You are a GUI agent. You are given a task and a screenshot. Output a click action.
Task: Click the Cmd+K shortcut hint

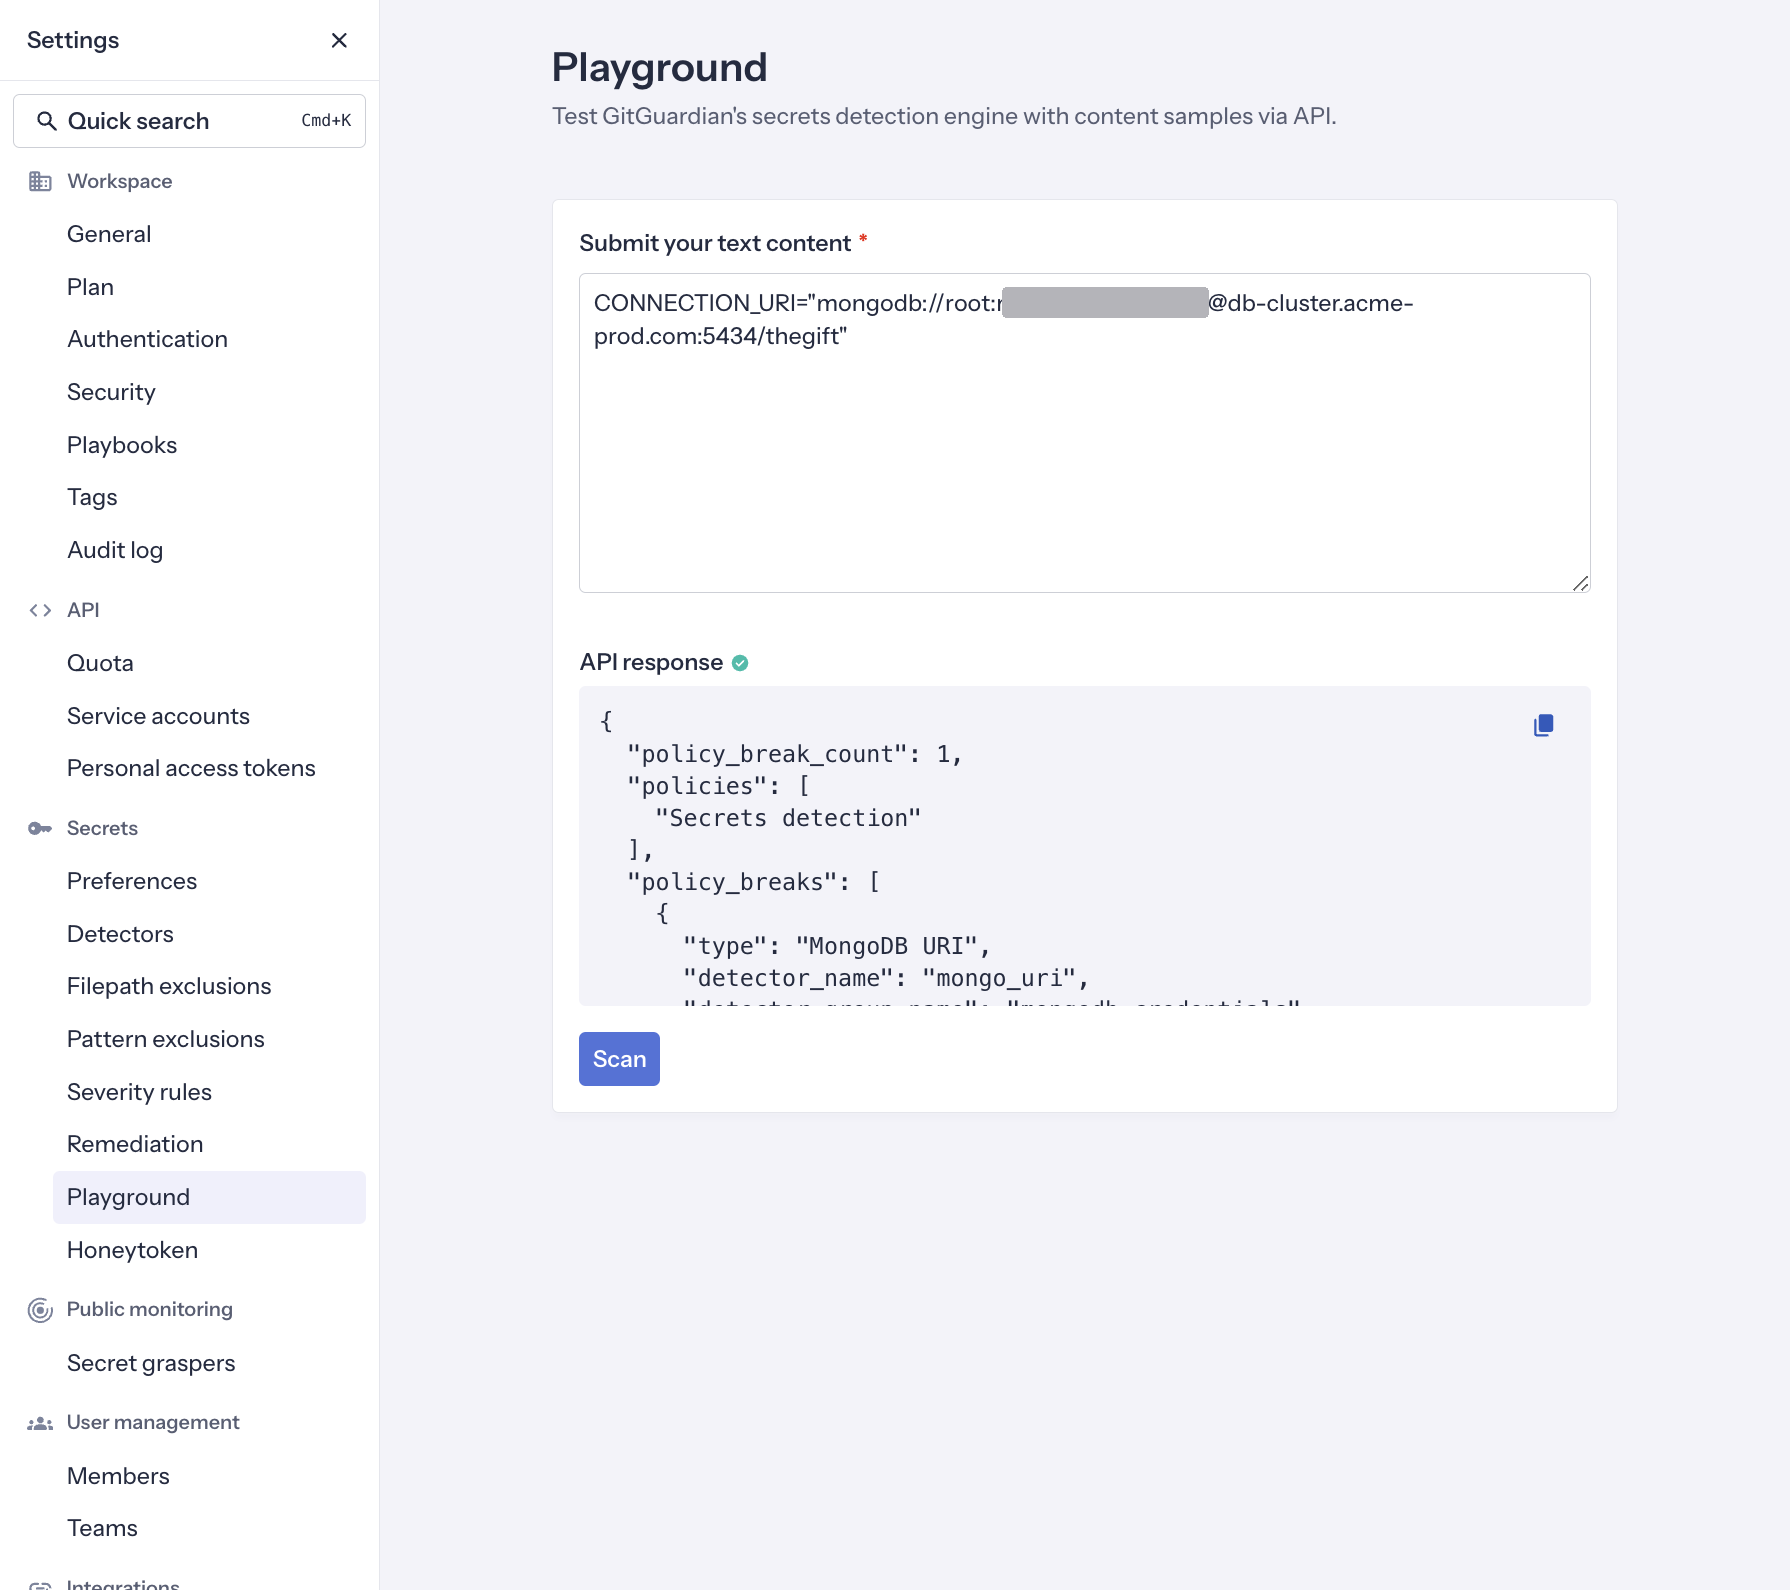click(x=326, y=121)
